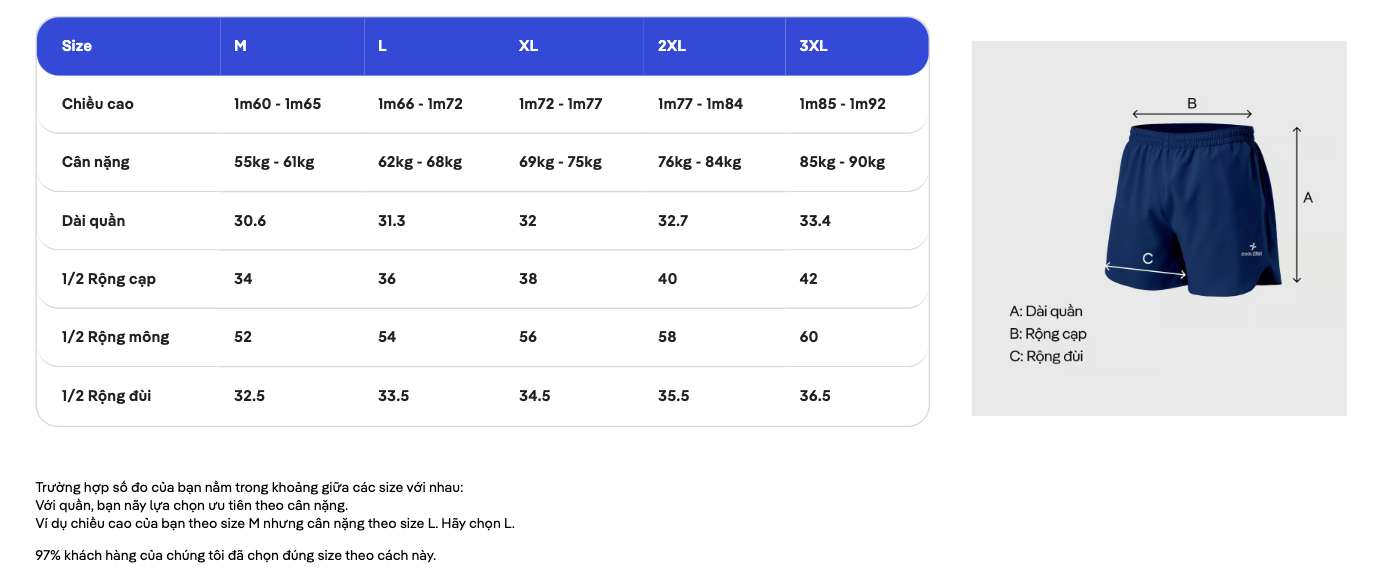Click the Size column header
1381x578 pixels.
77,46
